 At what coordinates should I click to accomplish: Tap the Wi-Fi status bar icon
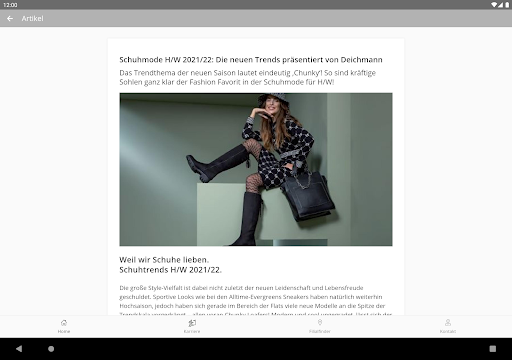[494, 5]
